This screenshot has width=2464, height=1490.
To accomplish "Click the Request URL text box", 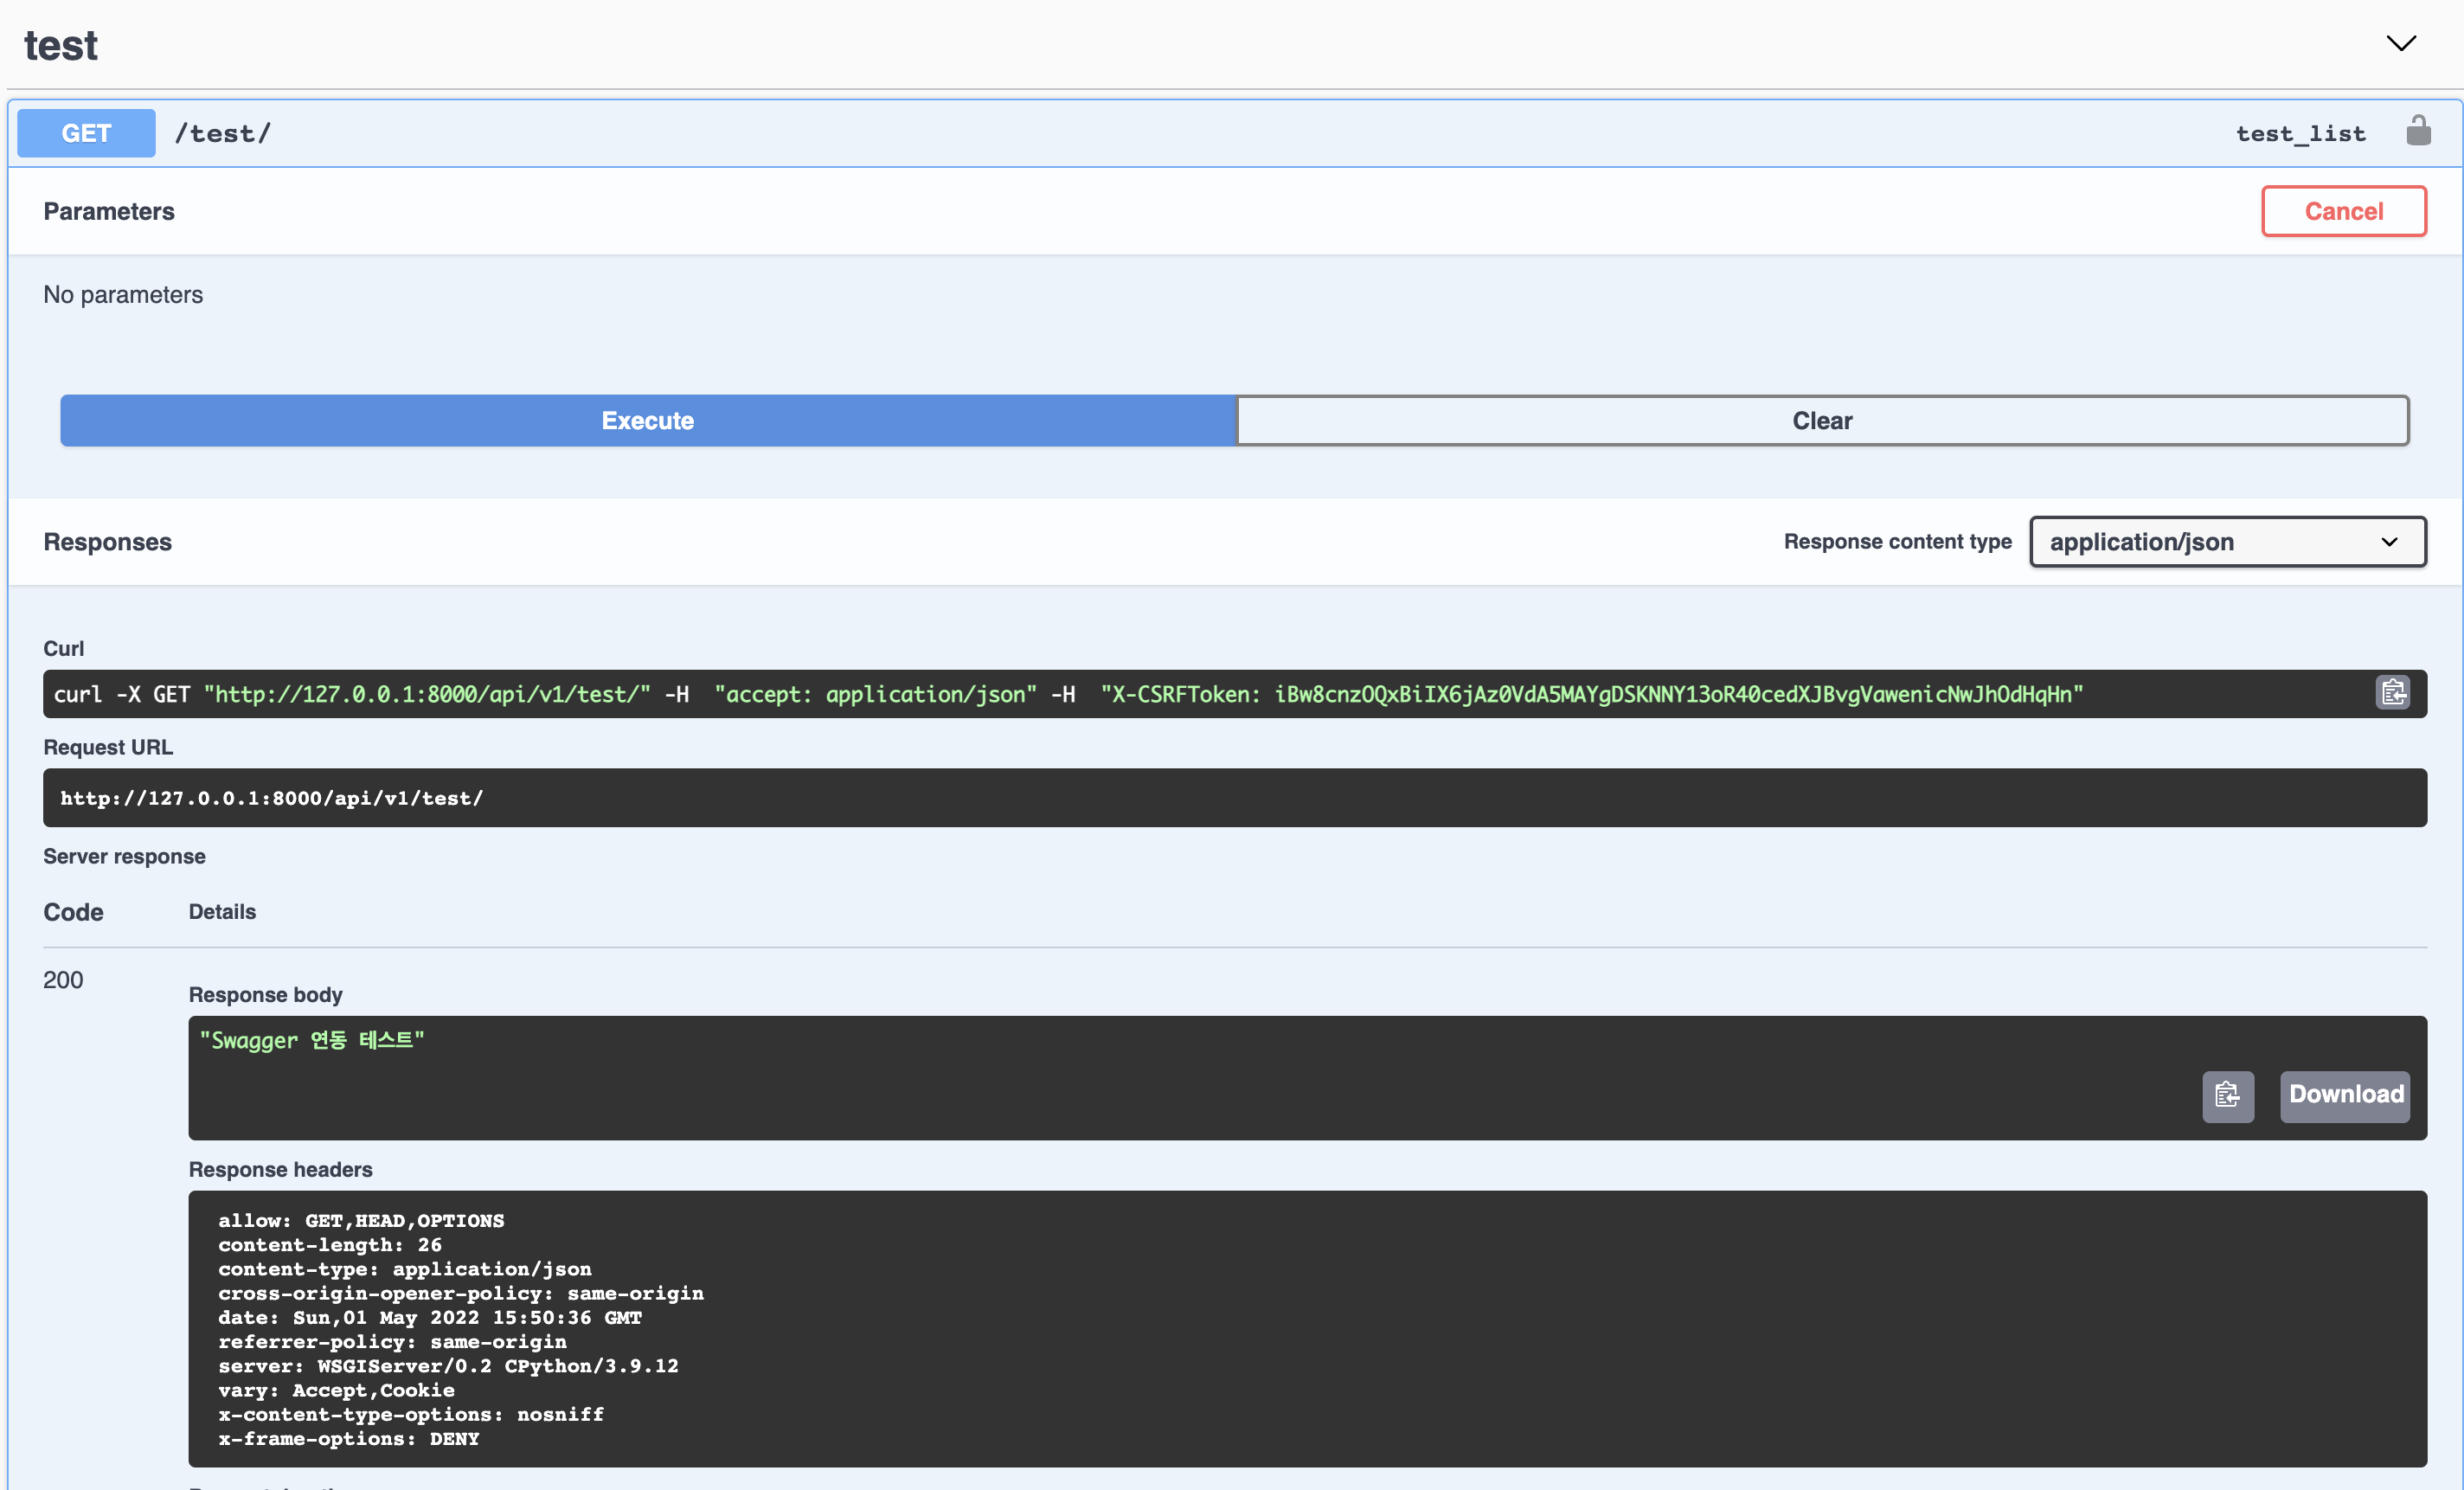I will tap(1233, 798).
